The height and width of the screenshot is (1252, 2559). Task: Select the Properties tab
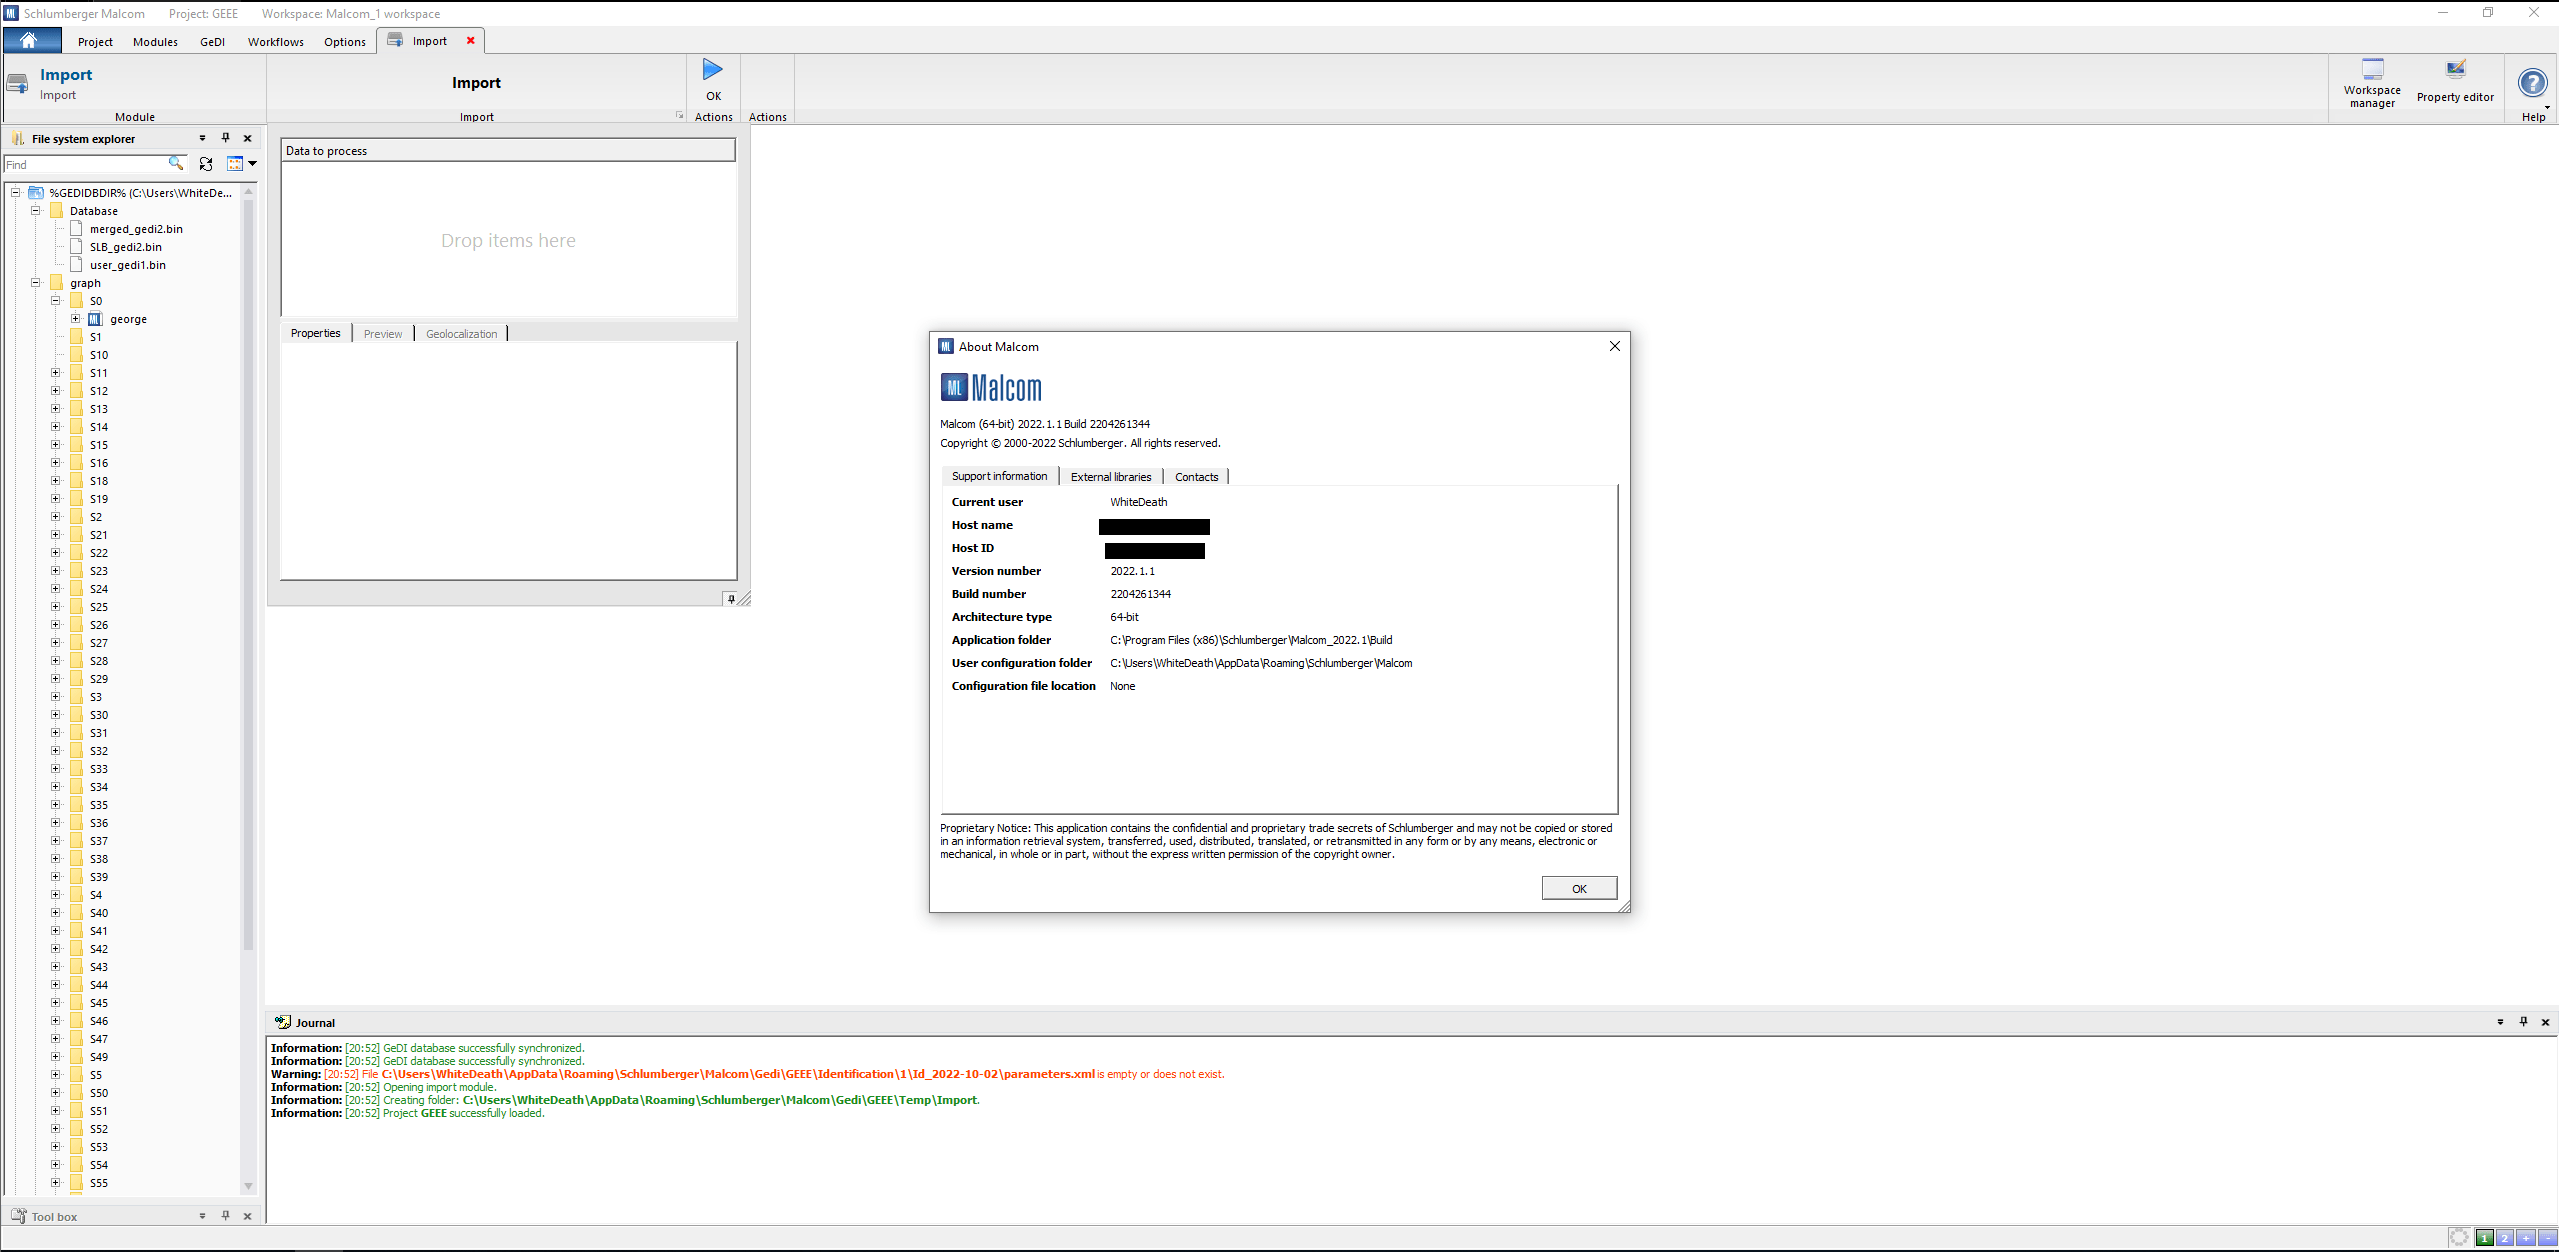[x=316, y=333]
